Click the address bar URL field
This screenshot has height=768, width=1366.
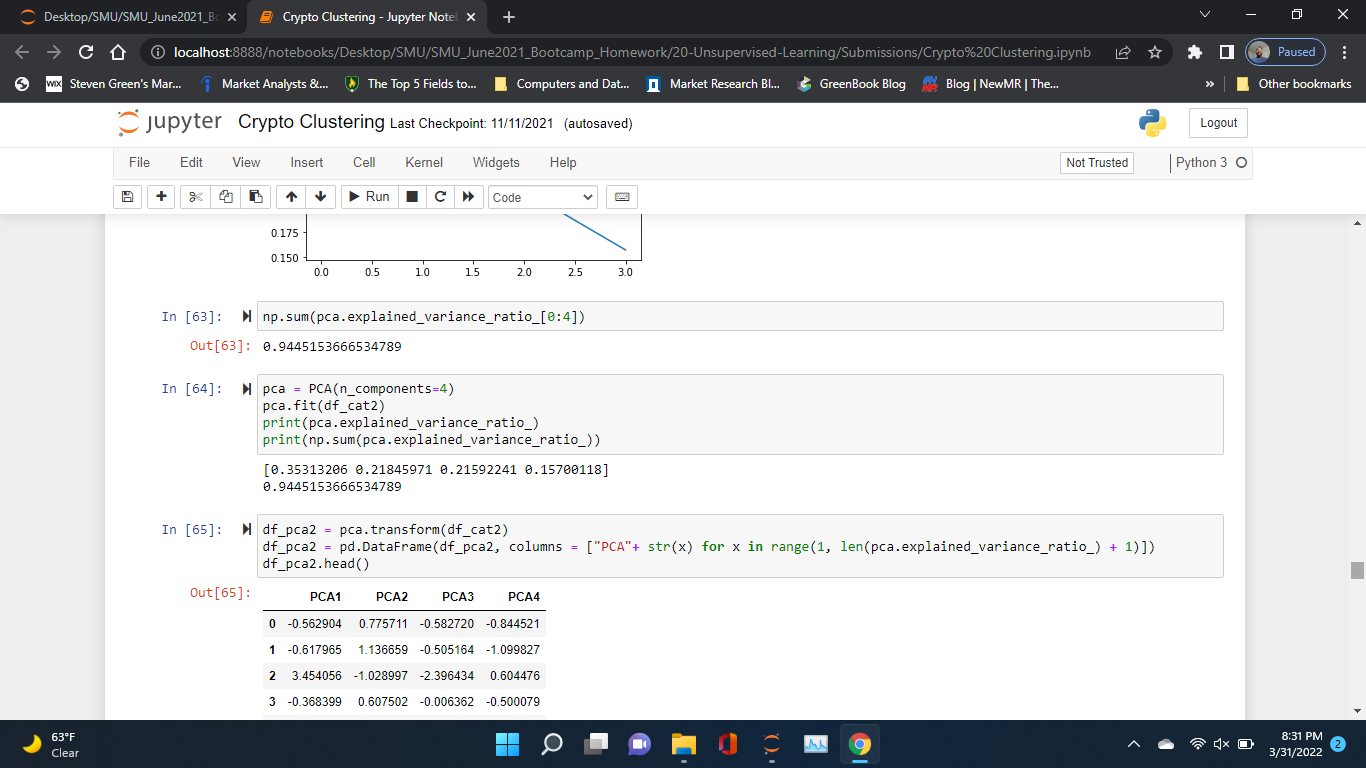(632, 52)
